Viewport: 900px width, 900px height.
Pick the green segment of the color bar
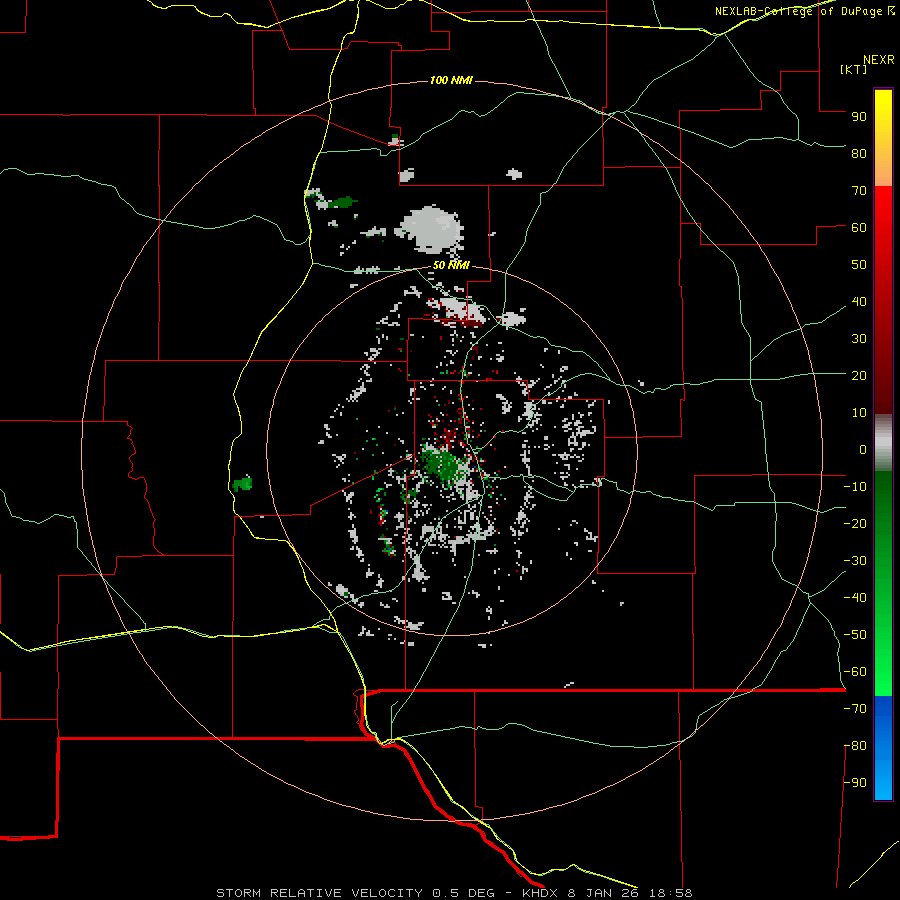[x=883, y=584]
